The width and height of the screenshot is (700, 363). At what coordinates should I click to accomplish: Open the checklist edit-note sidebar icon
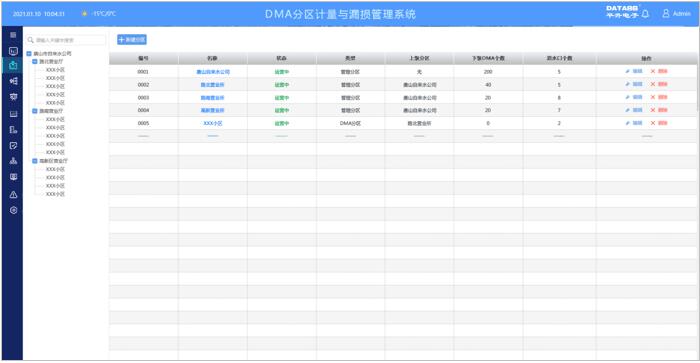pyautogui.click(x=13, y=145)
